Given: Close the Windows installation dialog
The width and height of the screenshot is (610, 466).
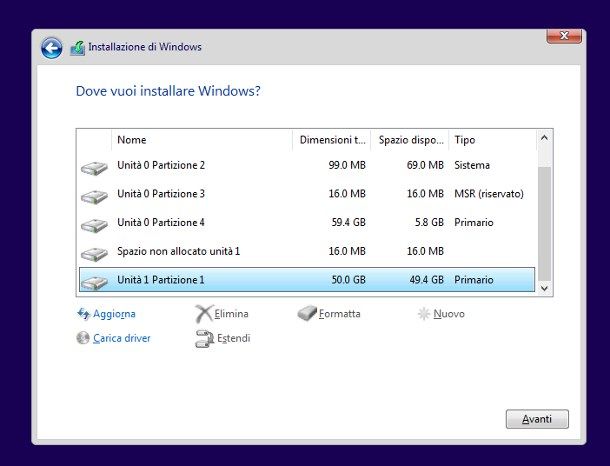Looking at the screenshot, I should pyautogui.click(x=564, y=36).
